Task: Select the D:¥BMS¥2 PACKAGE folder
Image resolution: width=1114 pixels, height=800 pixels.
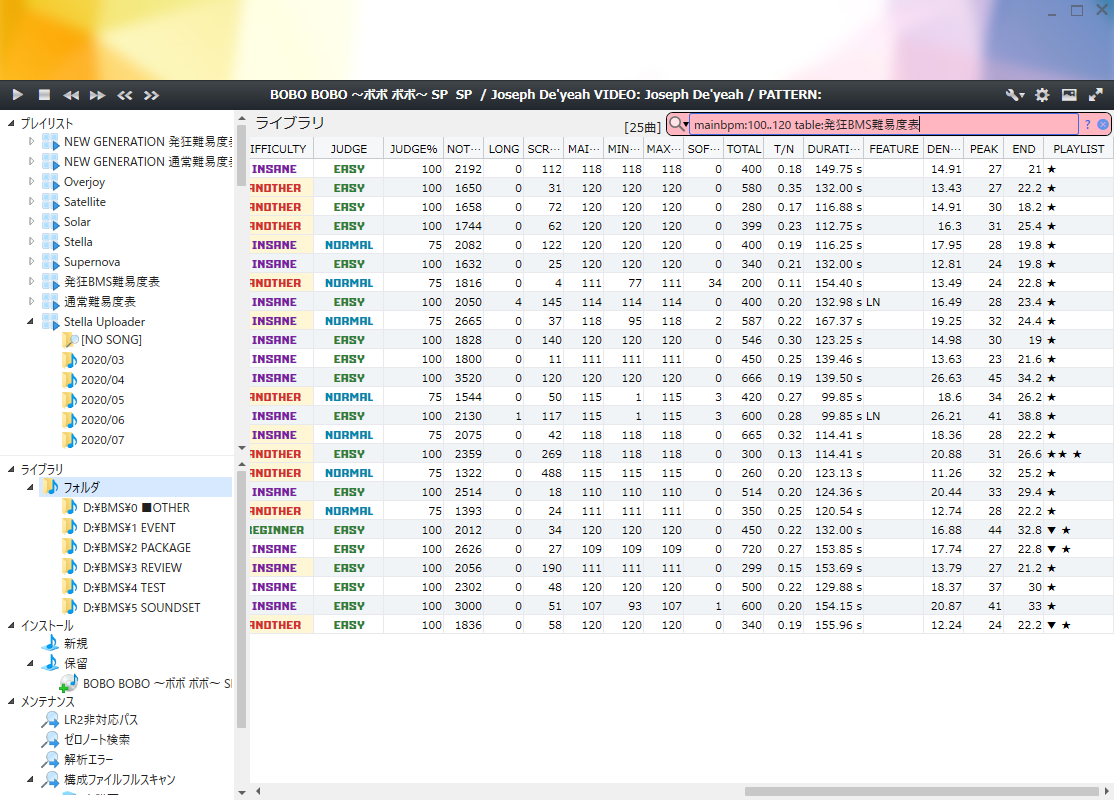Action: click(x=137, y=548)
